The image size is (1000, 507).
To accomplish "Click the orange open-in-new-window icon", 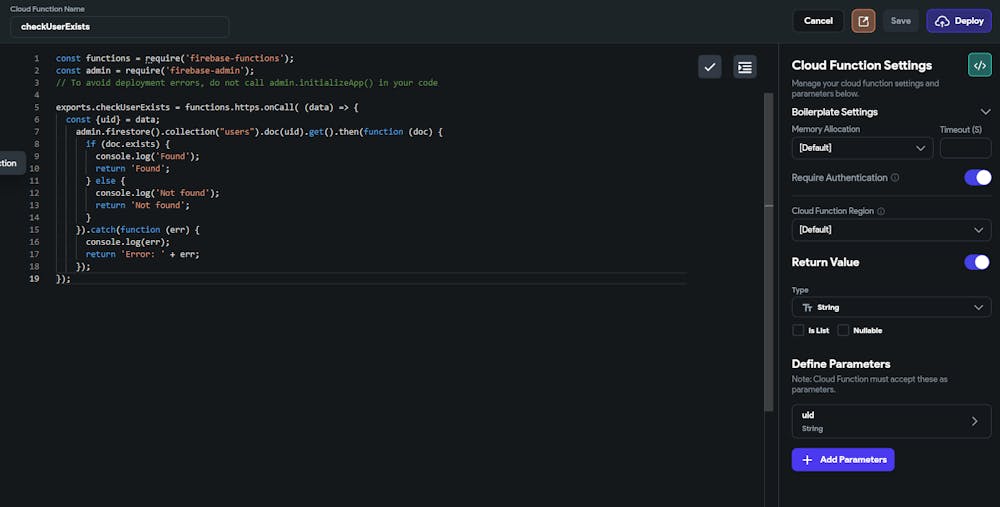I will click(x=863, y=21).
